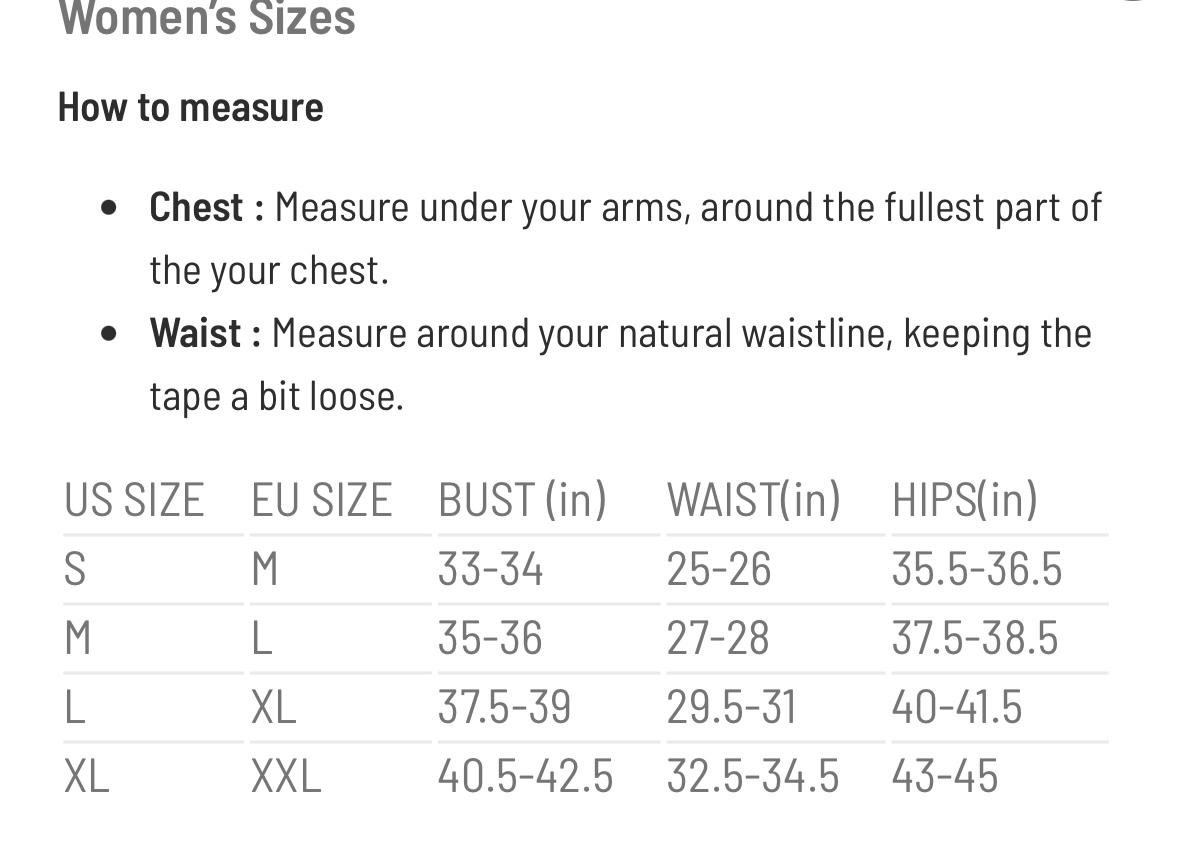This screenshot has height=841, width=1193.
Task: Click the US SIZE column header
Action: pos(134,499)
